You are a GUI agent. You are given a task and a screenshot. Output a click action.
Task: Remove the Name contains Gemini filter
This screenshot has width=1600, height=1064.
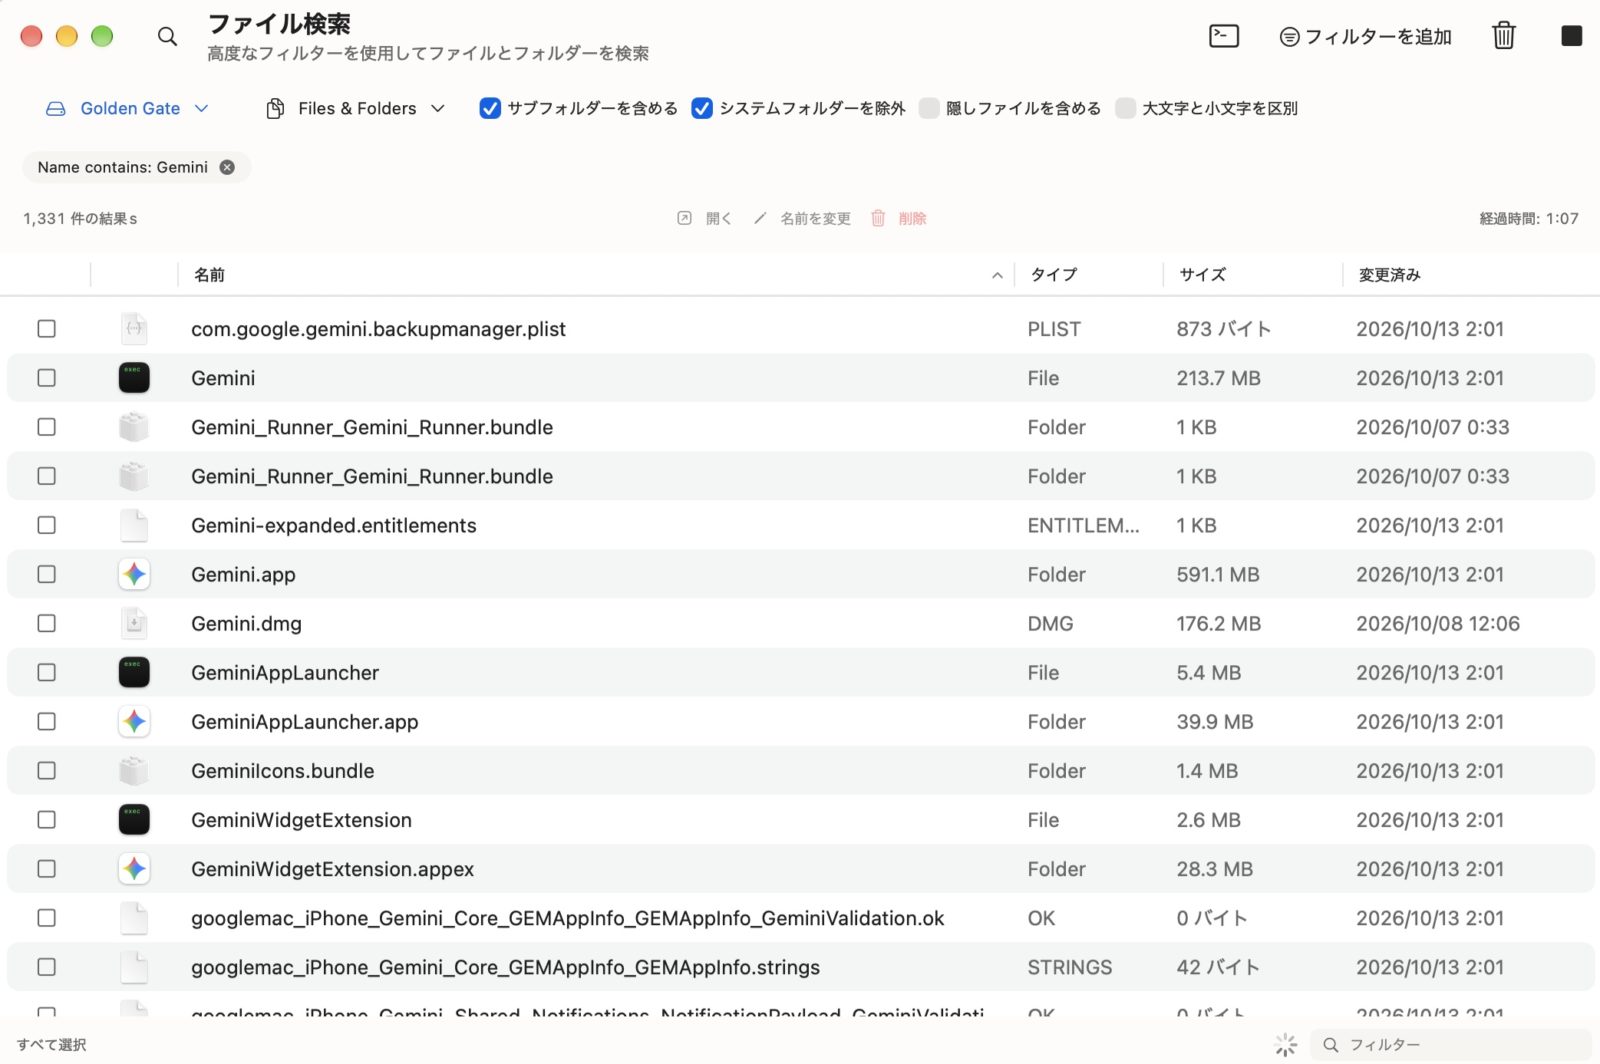(x=228, y=167)
